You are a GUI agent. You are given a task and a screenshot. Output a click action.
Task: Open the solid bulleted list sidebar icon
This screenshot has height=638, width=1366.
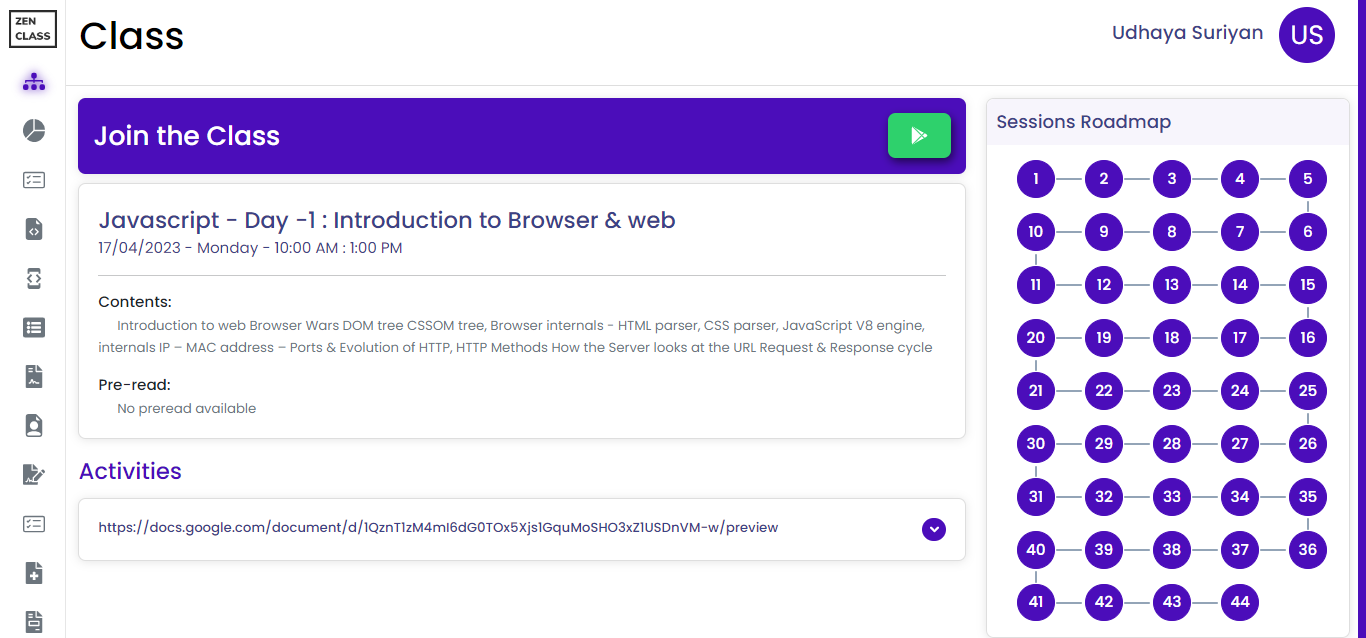point(34,327)
